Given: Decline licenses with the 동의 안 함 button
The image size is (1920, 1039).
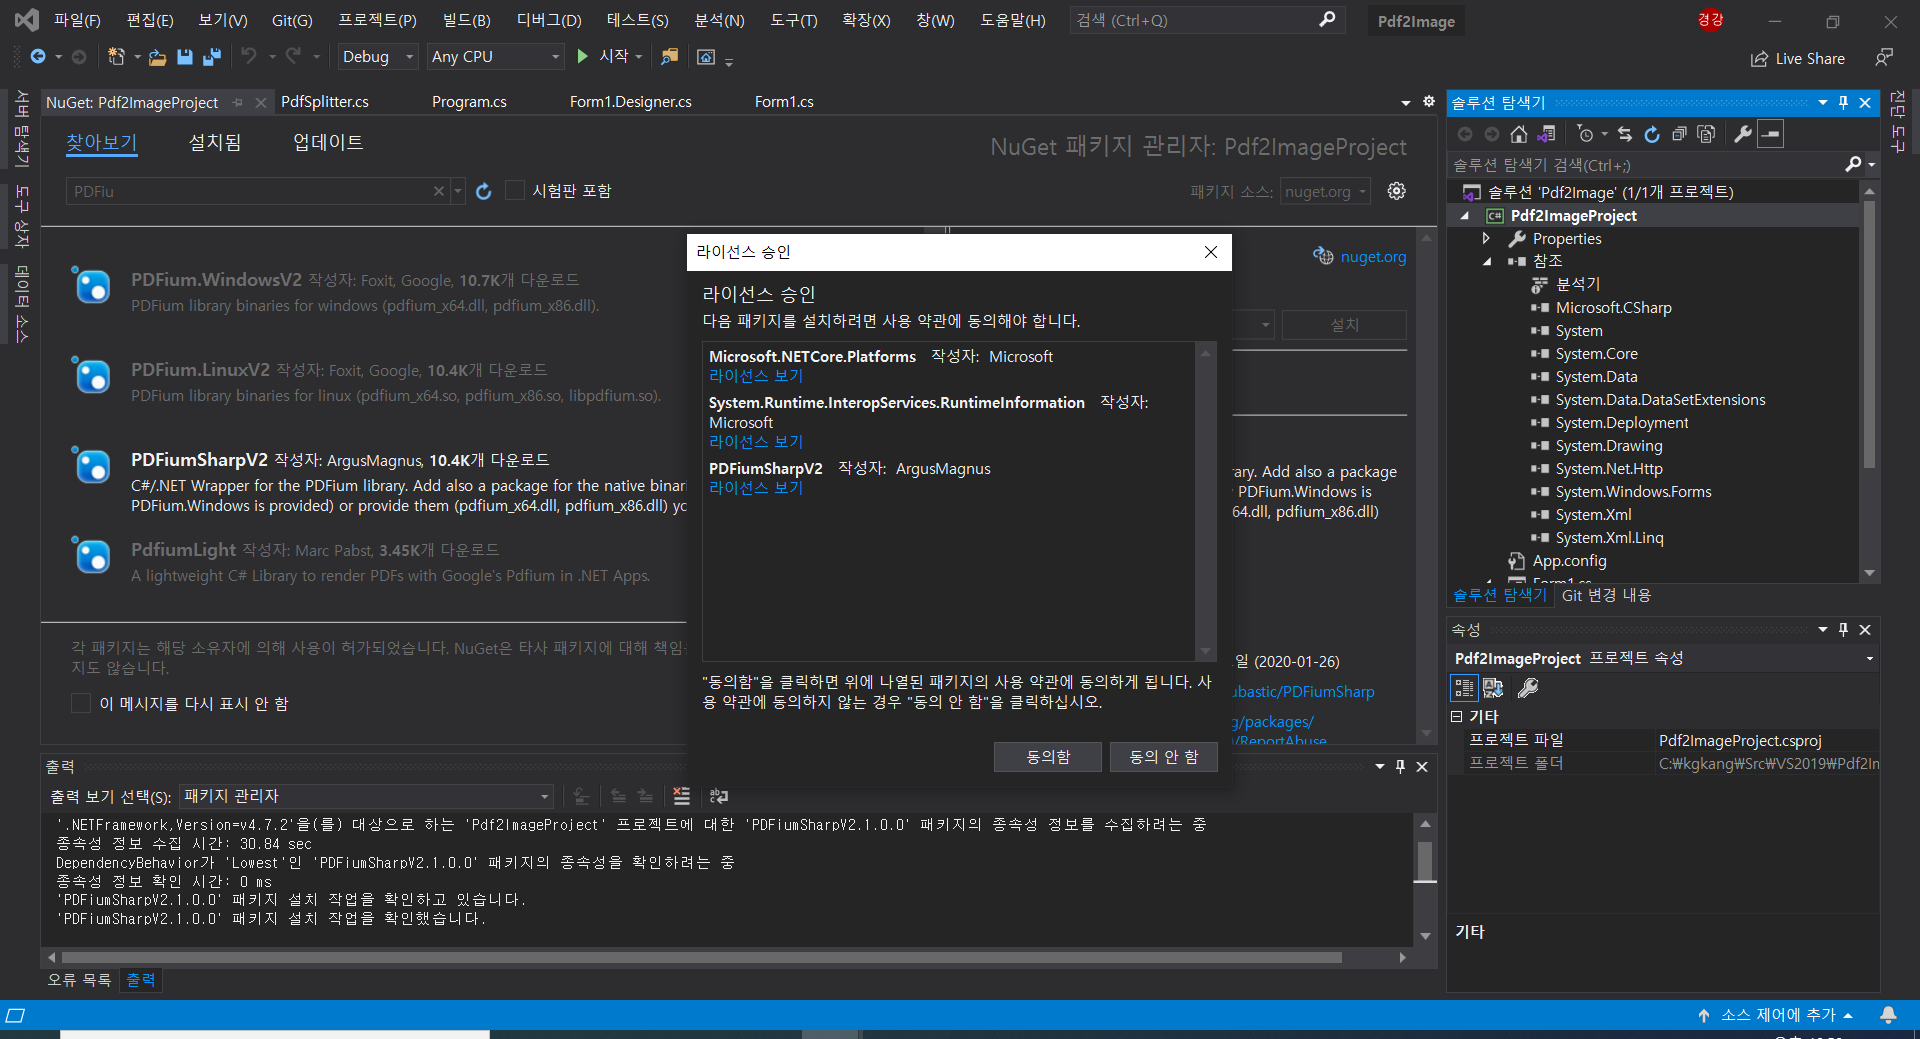Looking at the screenshot, I should (x=1164, y=757).
